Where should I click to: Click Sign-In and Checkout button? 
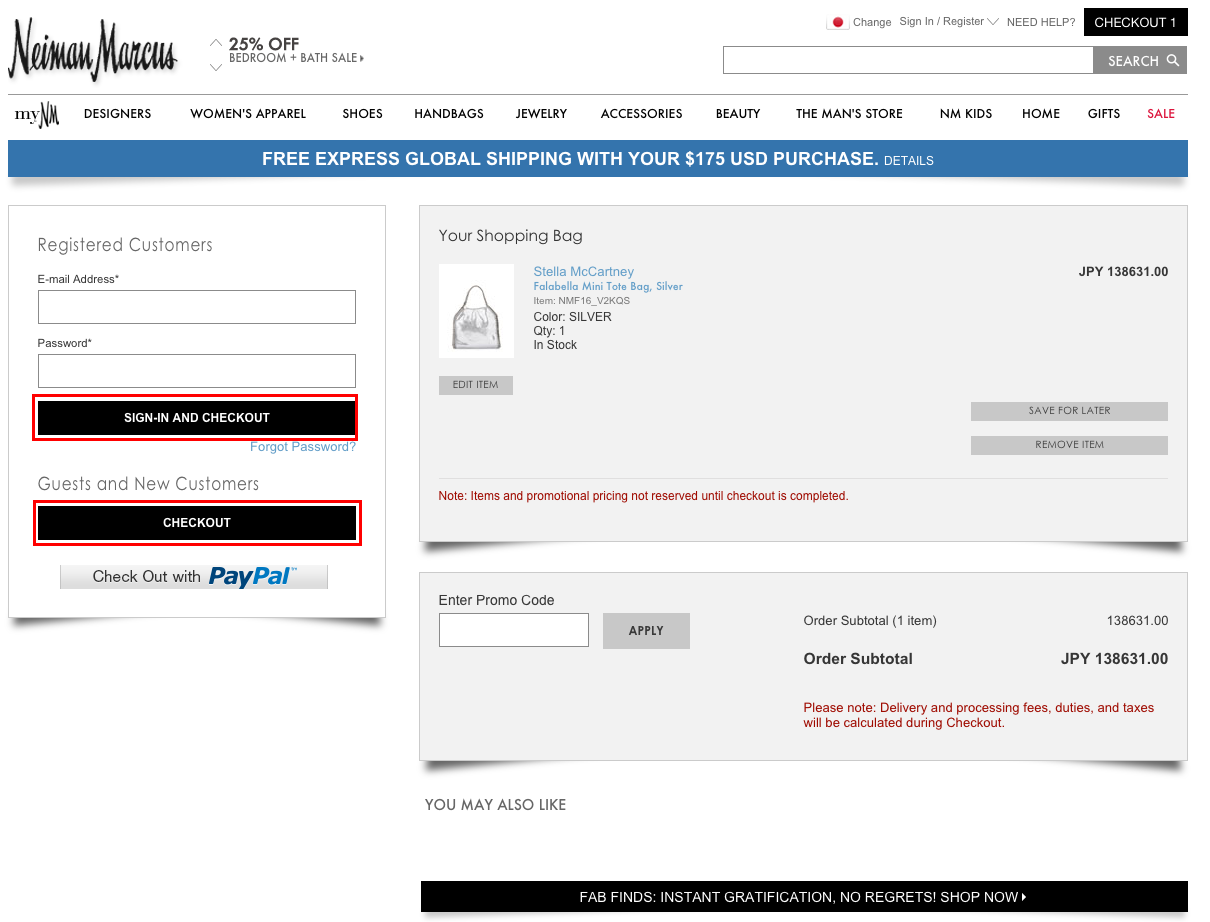[x=197, y=417]
